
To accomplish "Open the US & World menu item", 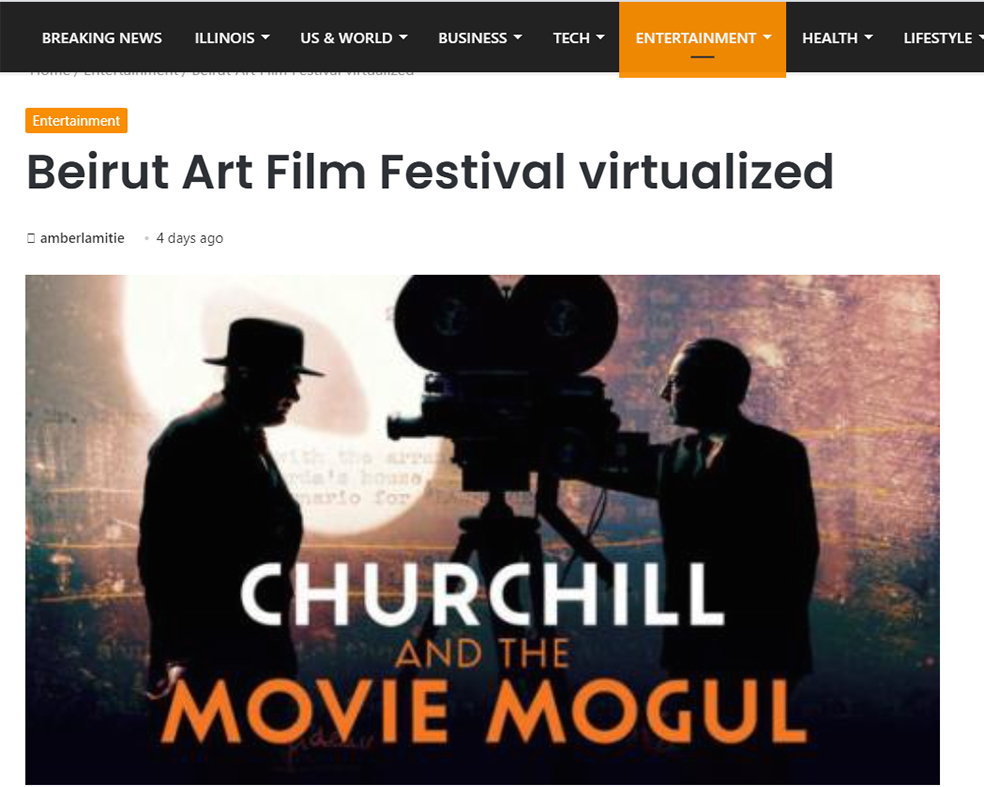I will (346, 38).
